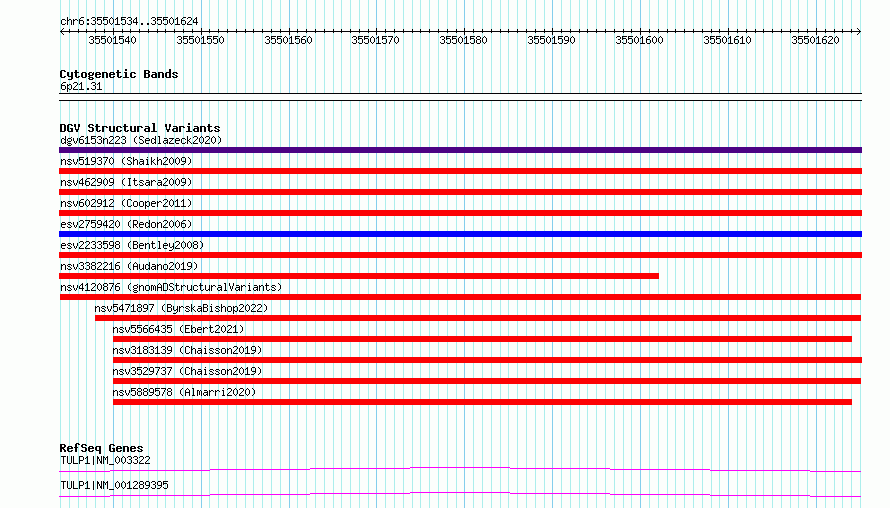
Task: Click ruler position 35501590
Action: [x=552, y=40]
